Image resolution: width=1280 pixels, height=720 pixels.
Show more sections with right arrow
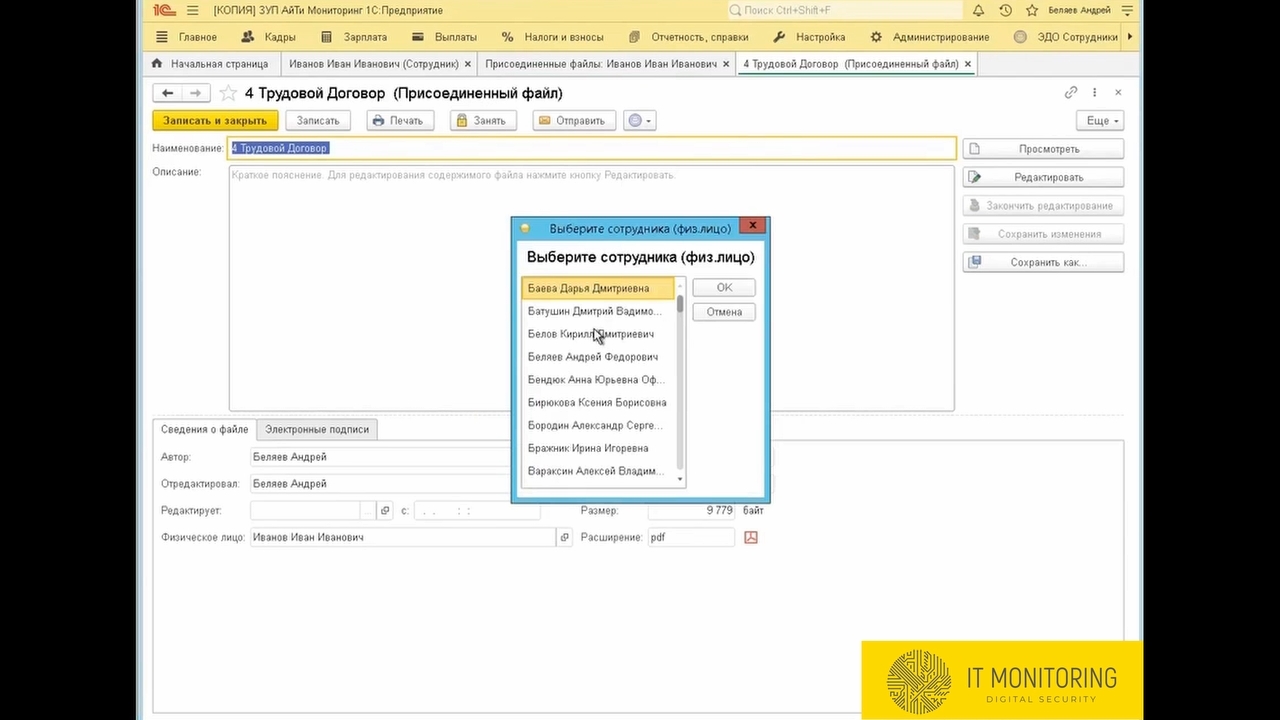(1131, 37)
